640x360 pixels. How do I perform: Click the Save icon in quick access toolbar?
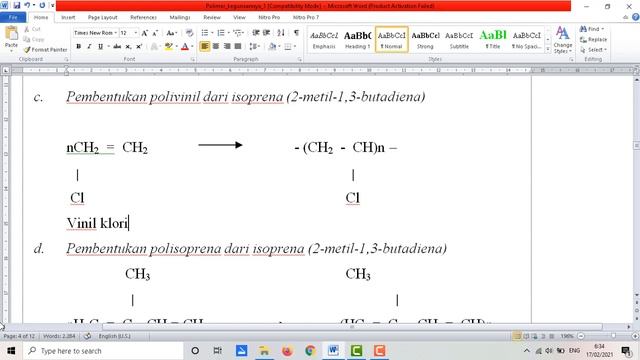pos(17,5)
